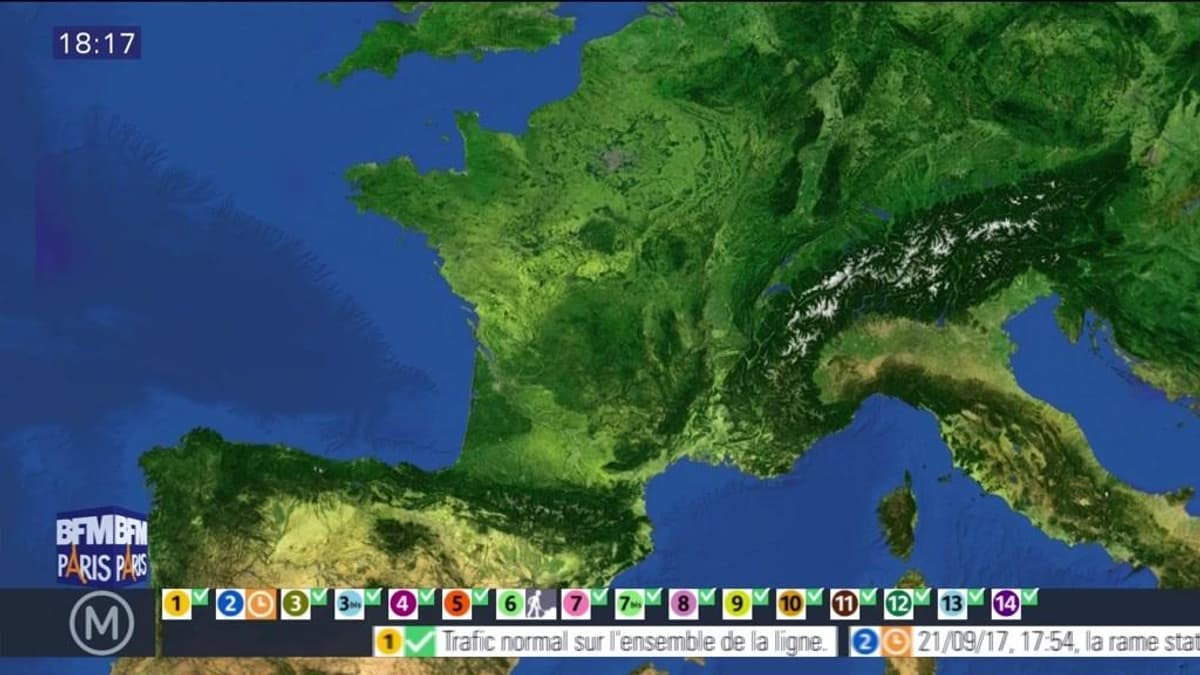Viewport: 1200px width, 675px height.
Task: Select metro line 11 brown badge
Action: (846, 603)
